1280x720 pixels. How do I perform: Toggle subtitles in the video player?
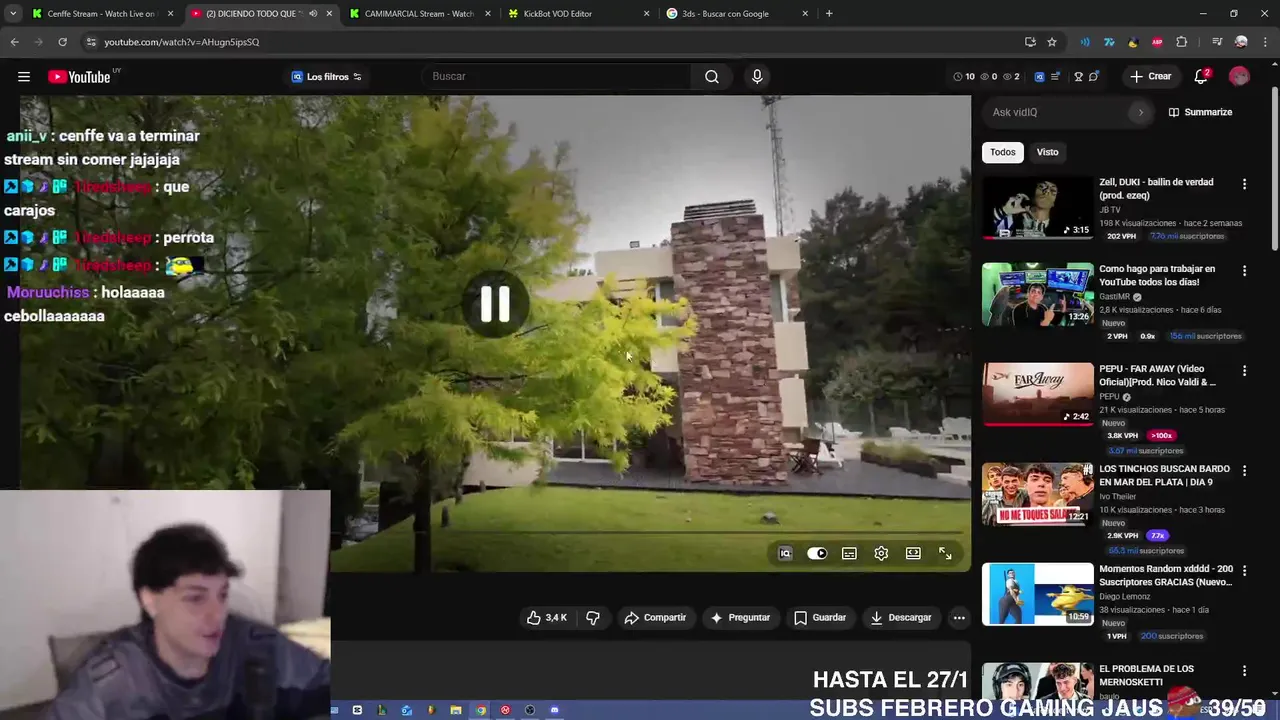click(849, 553)
